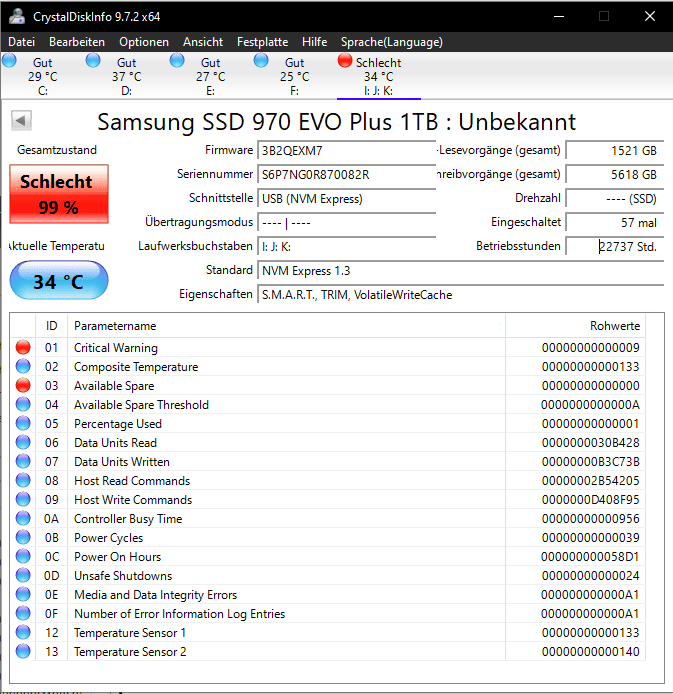The width and height of the screenshot is (673, 694).
Task: Click the Seriennummer field S6P7NG0R870082R
Action: click(346, 174)
